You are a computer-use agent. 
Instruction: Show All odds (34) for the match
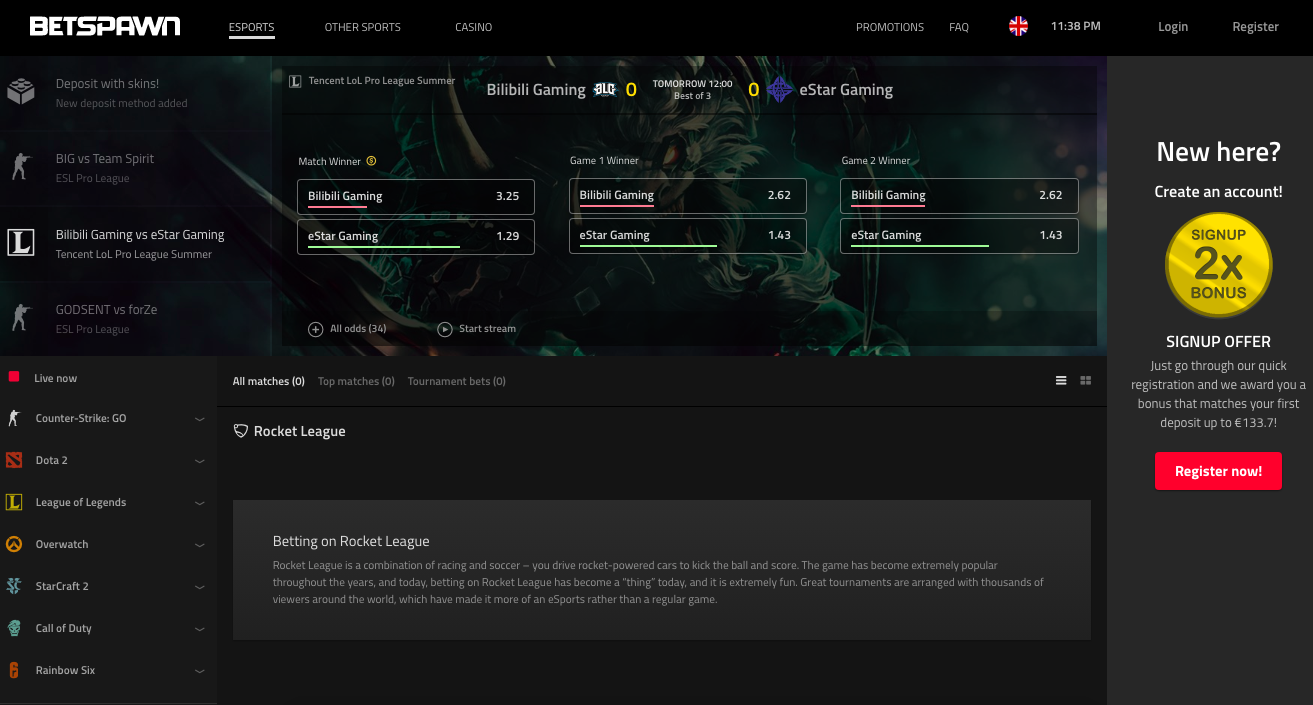click(358, 329)
